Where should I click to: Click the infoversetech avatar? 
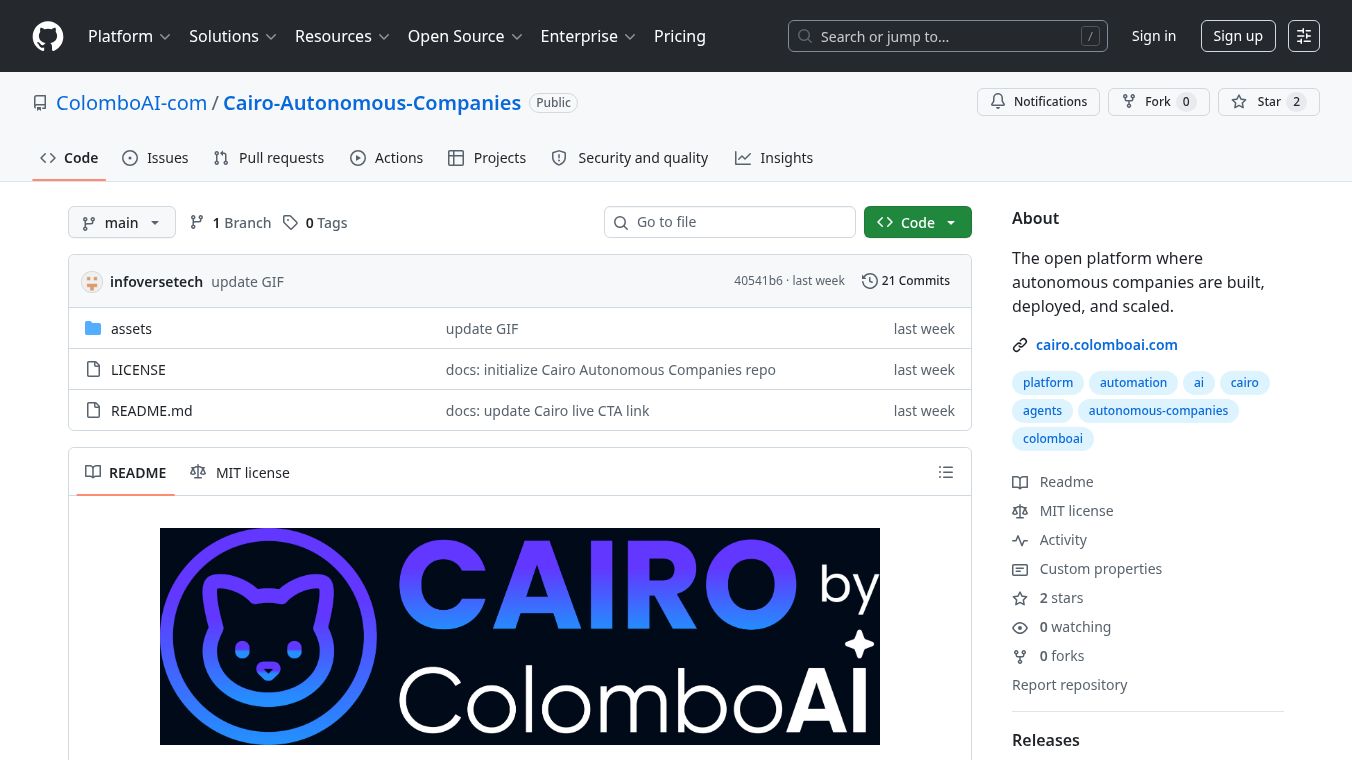(x=92, y=282)
